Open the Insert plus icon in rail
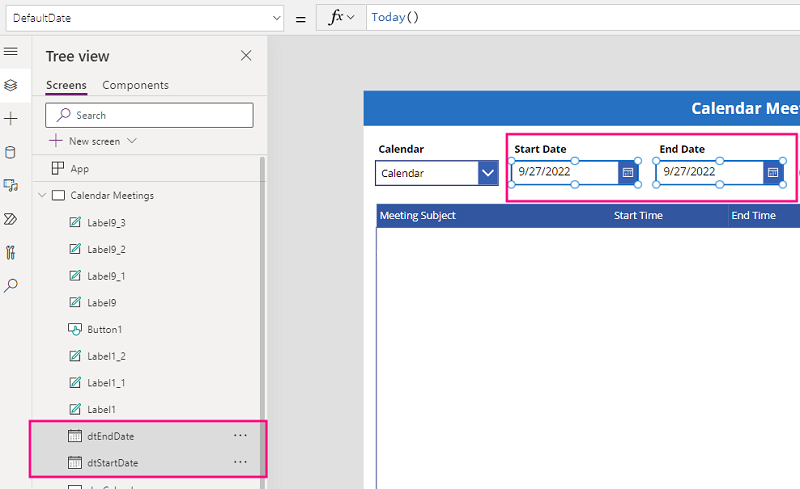The image size is (800, 489). click(x=11, y=119)
